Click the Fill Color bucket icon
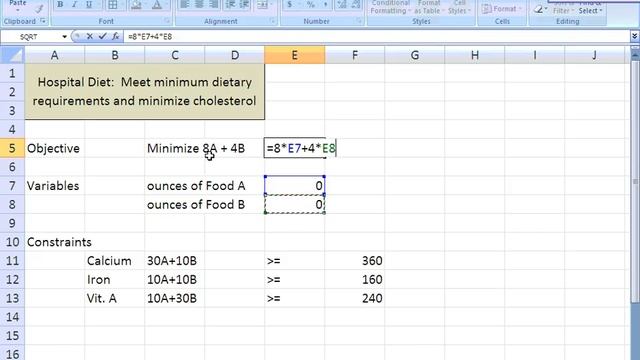Viewport: 640px width, 360px height. click(136, 4)
